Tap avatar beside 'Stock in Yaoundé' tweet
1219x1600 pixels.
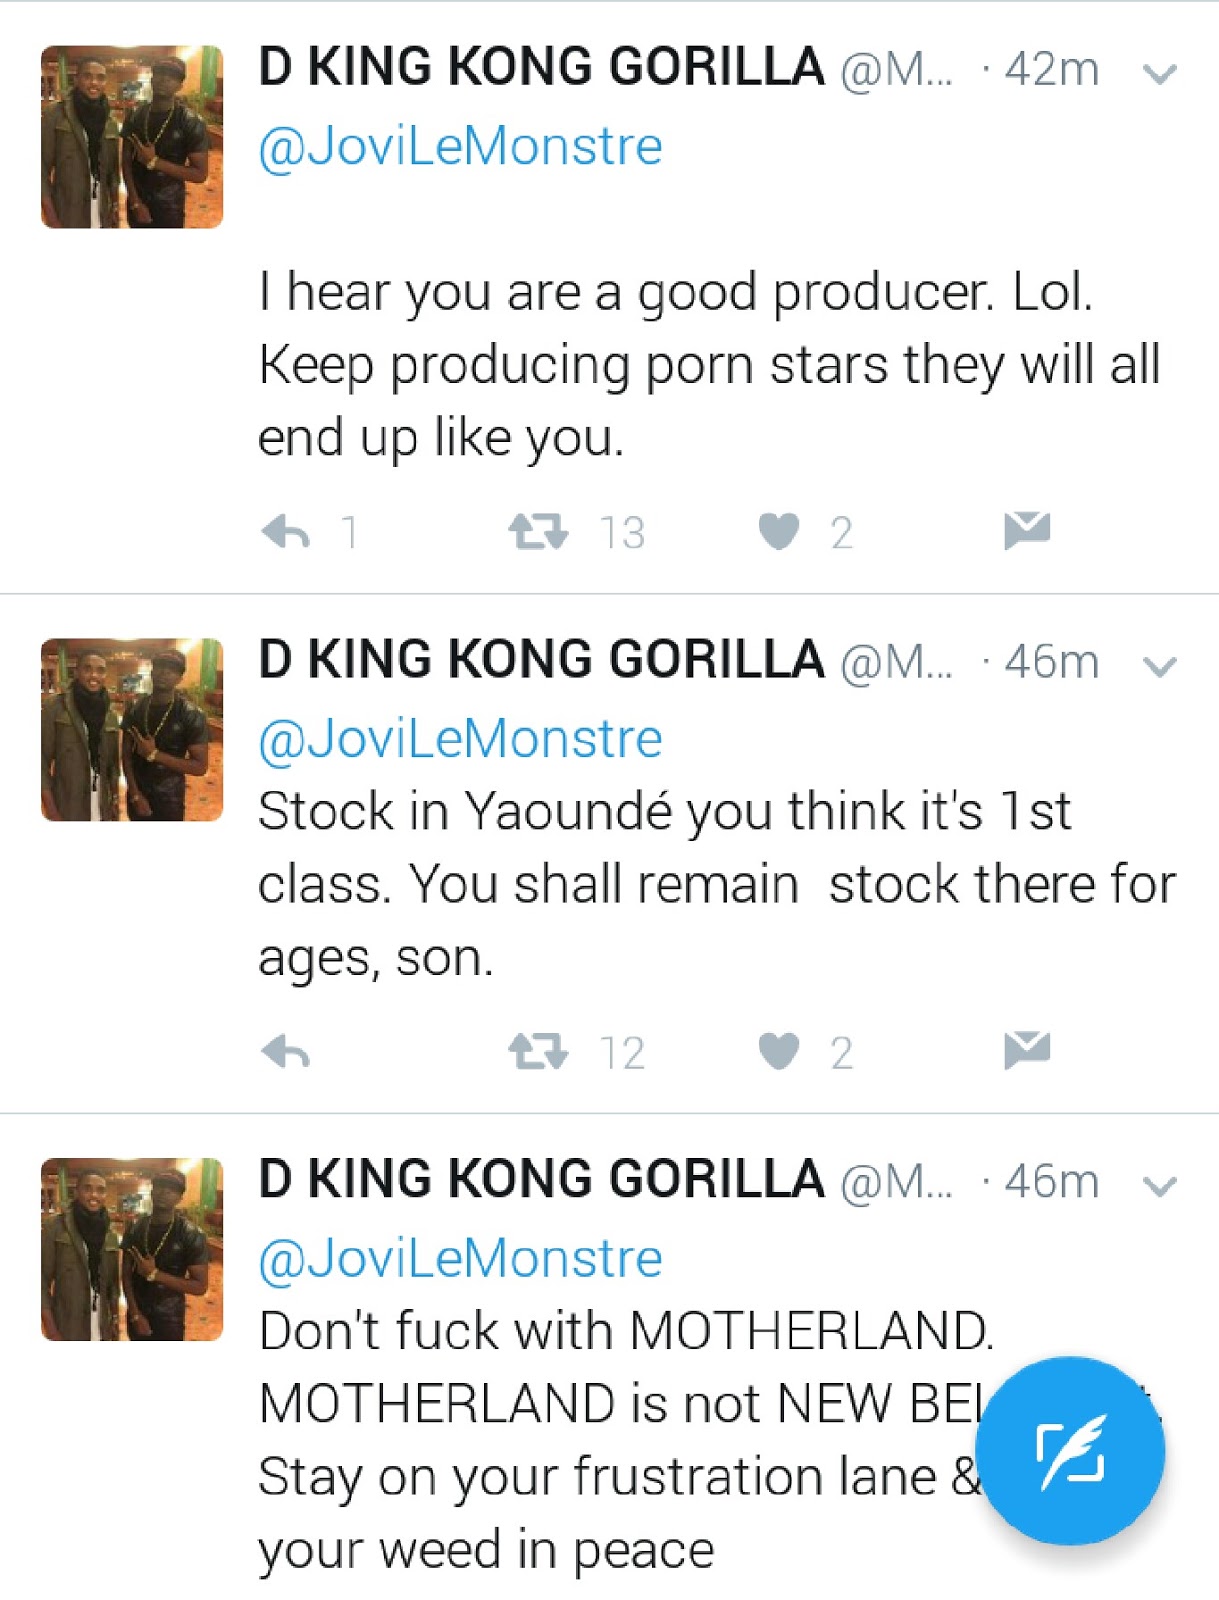click(x=132, y=730)
